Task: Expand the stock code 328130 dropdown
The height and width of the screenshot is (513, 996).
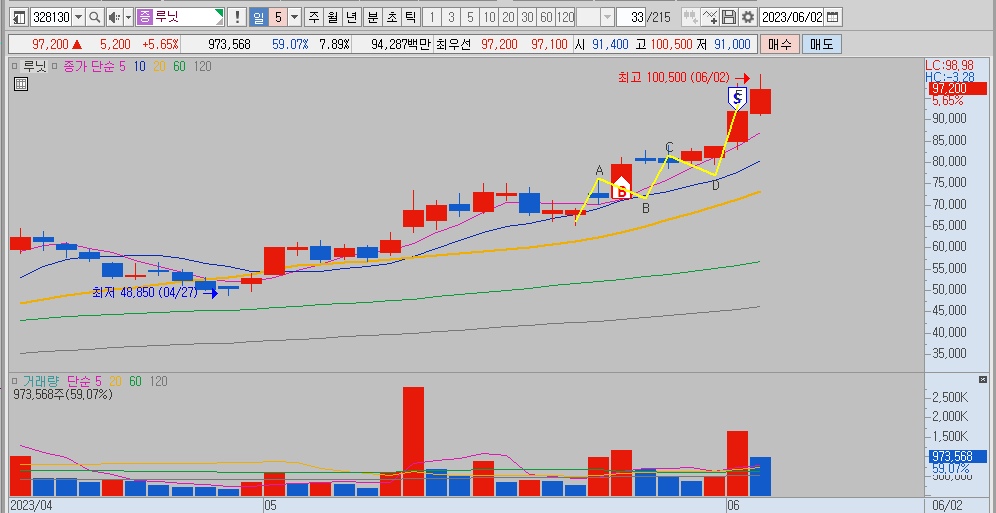Action: [x=78, y=17]
